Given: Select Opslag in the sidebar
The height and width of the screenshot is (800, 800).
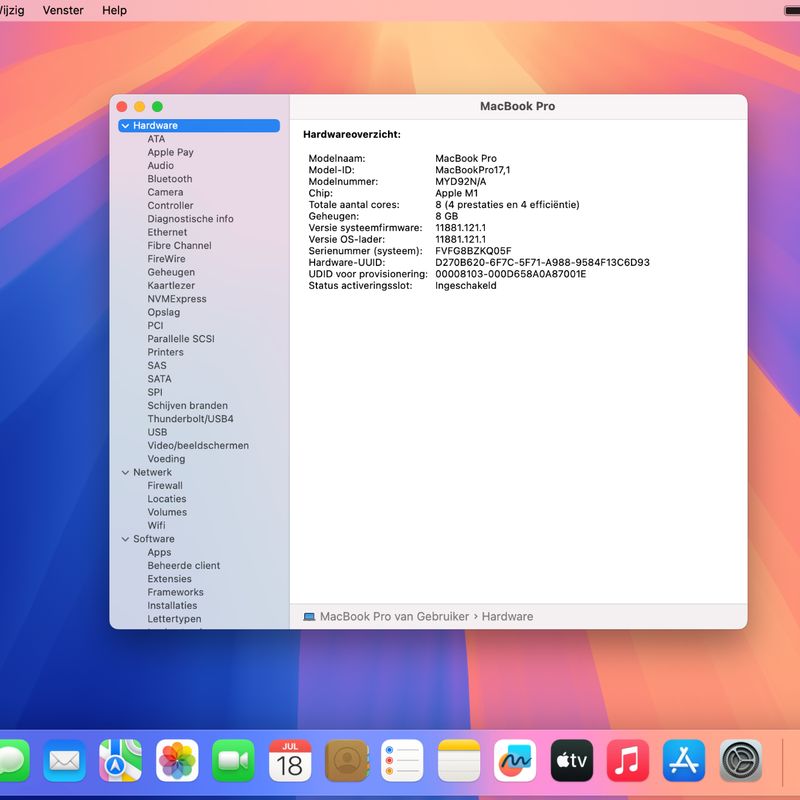Looking at the screenshot, I should coord(163,312).
